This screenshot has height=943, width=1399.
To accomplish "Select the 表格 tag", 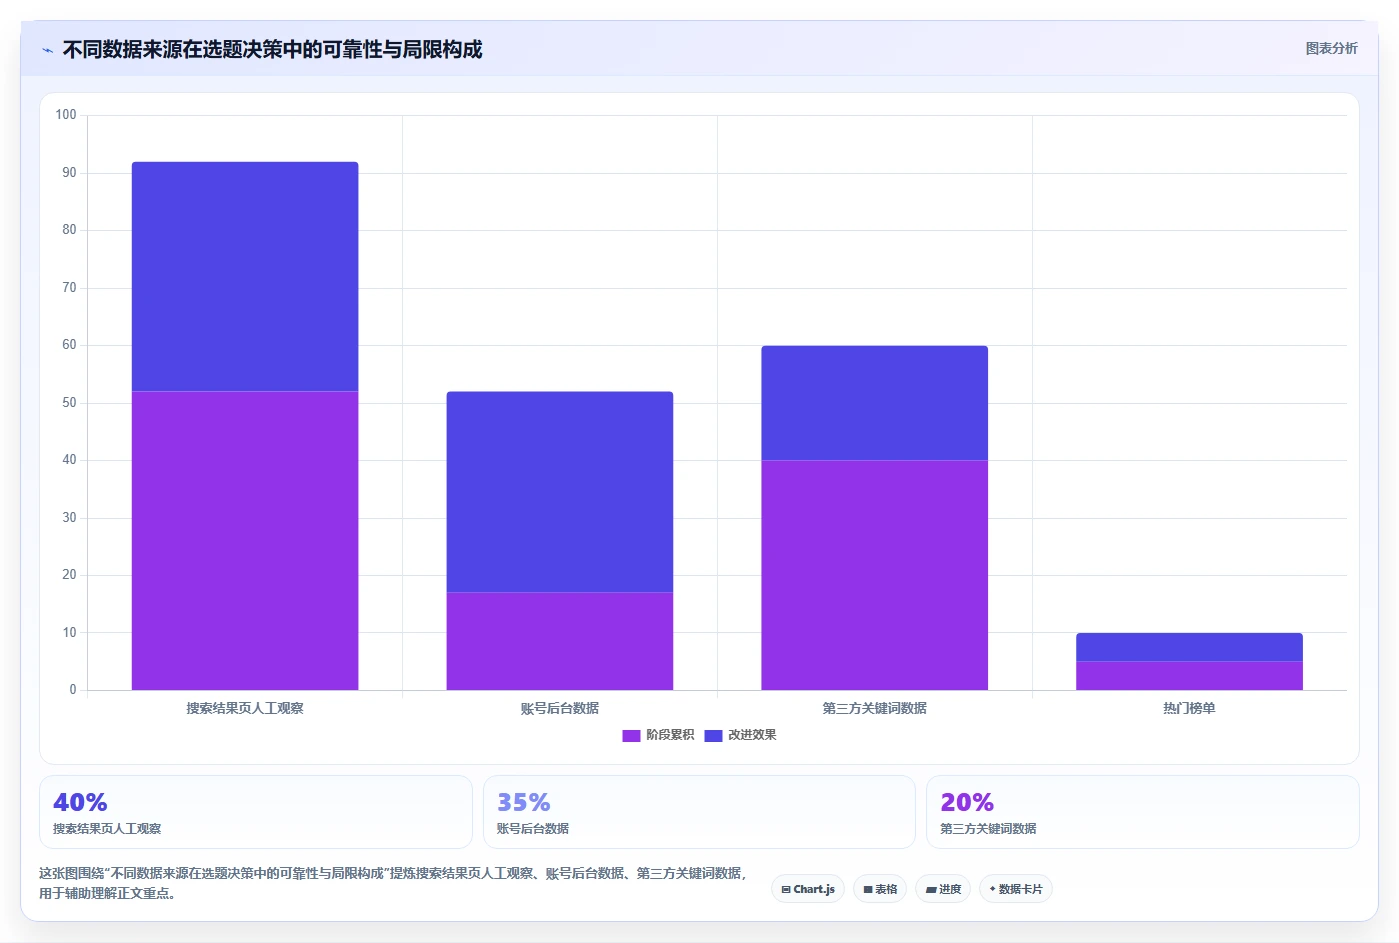I will [880, 889].
